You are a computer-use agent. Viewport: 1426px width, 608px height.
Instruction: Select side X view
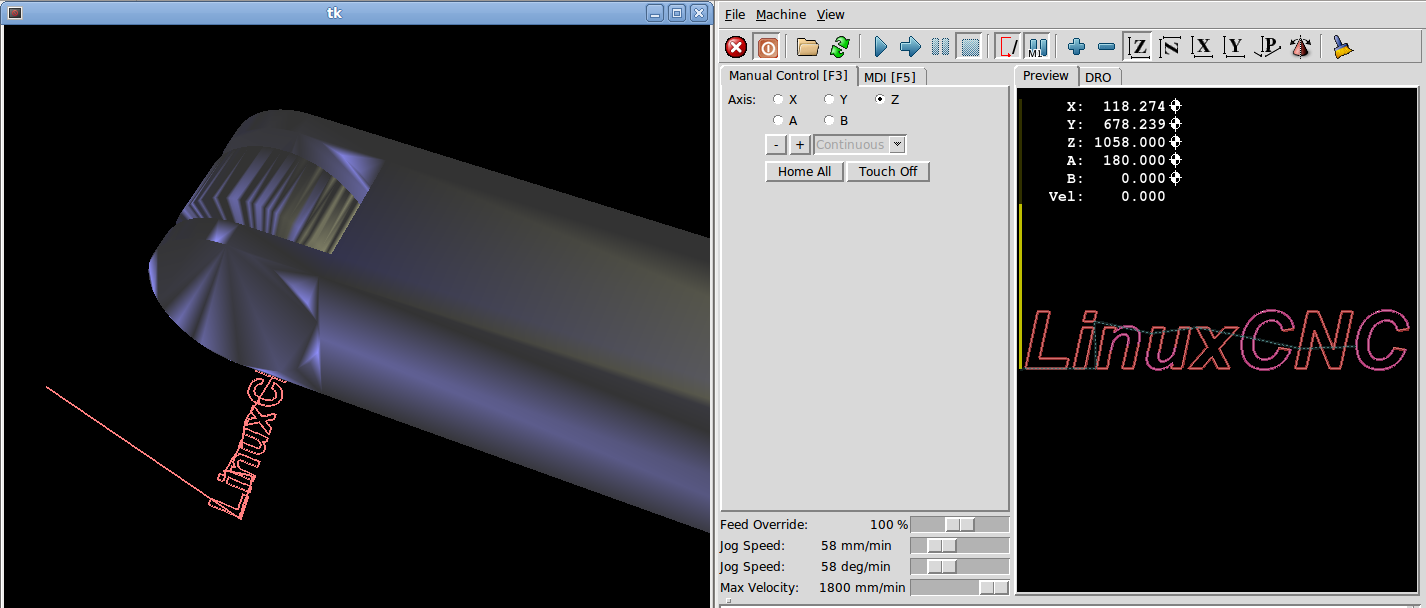[1203, 47]
